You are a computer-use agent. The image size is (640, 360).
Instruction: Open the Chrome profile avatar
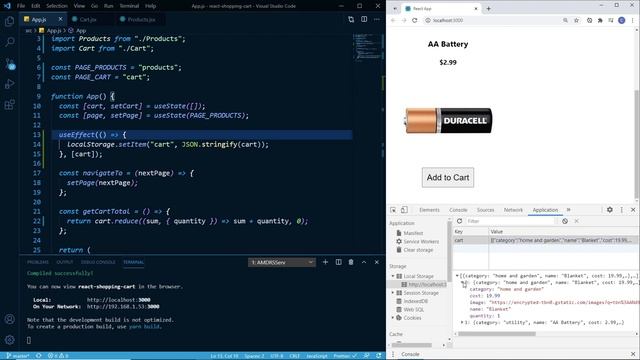(x=622, y=20)
